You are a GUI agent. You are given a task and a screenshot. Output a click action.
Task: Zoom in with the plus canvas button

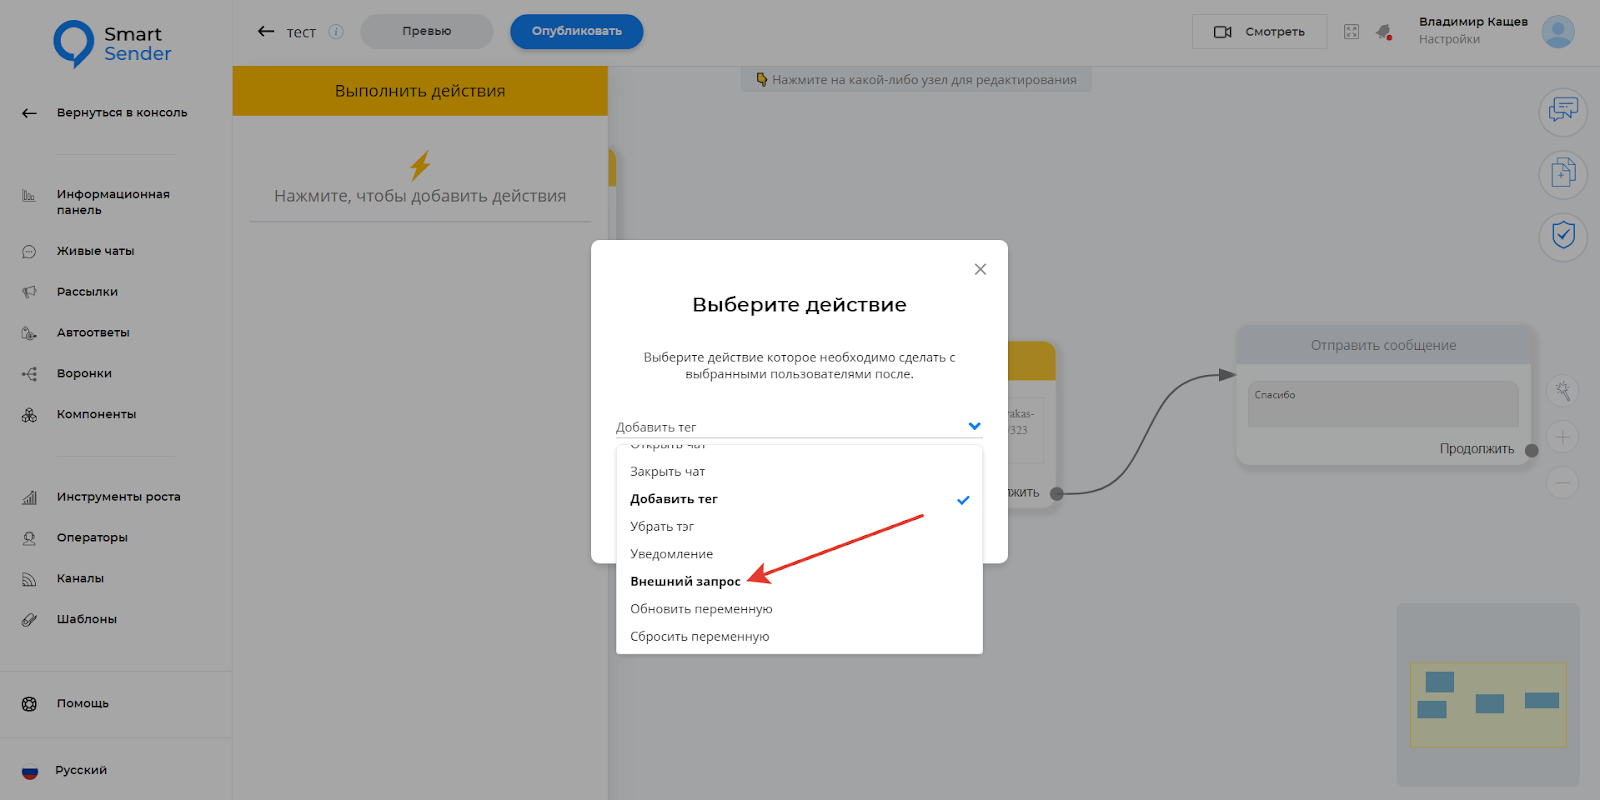point(1562,437)
